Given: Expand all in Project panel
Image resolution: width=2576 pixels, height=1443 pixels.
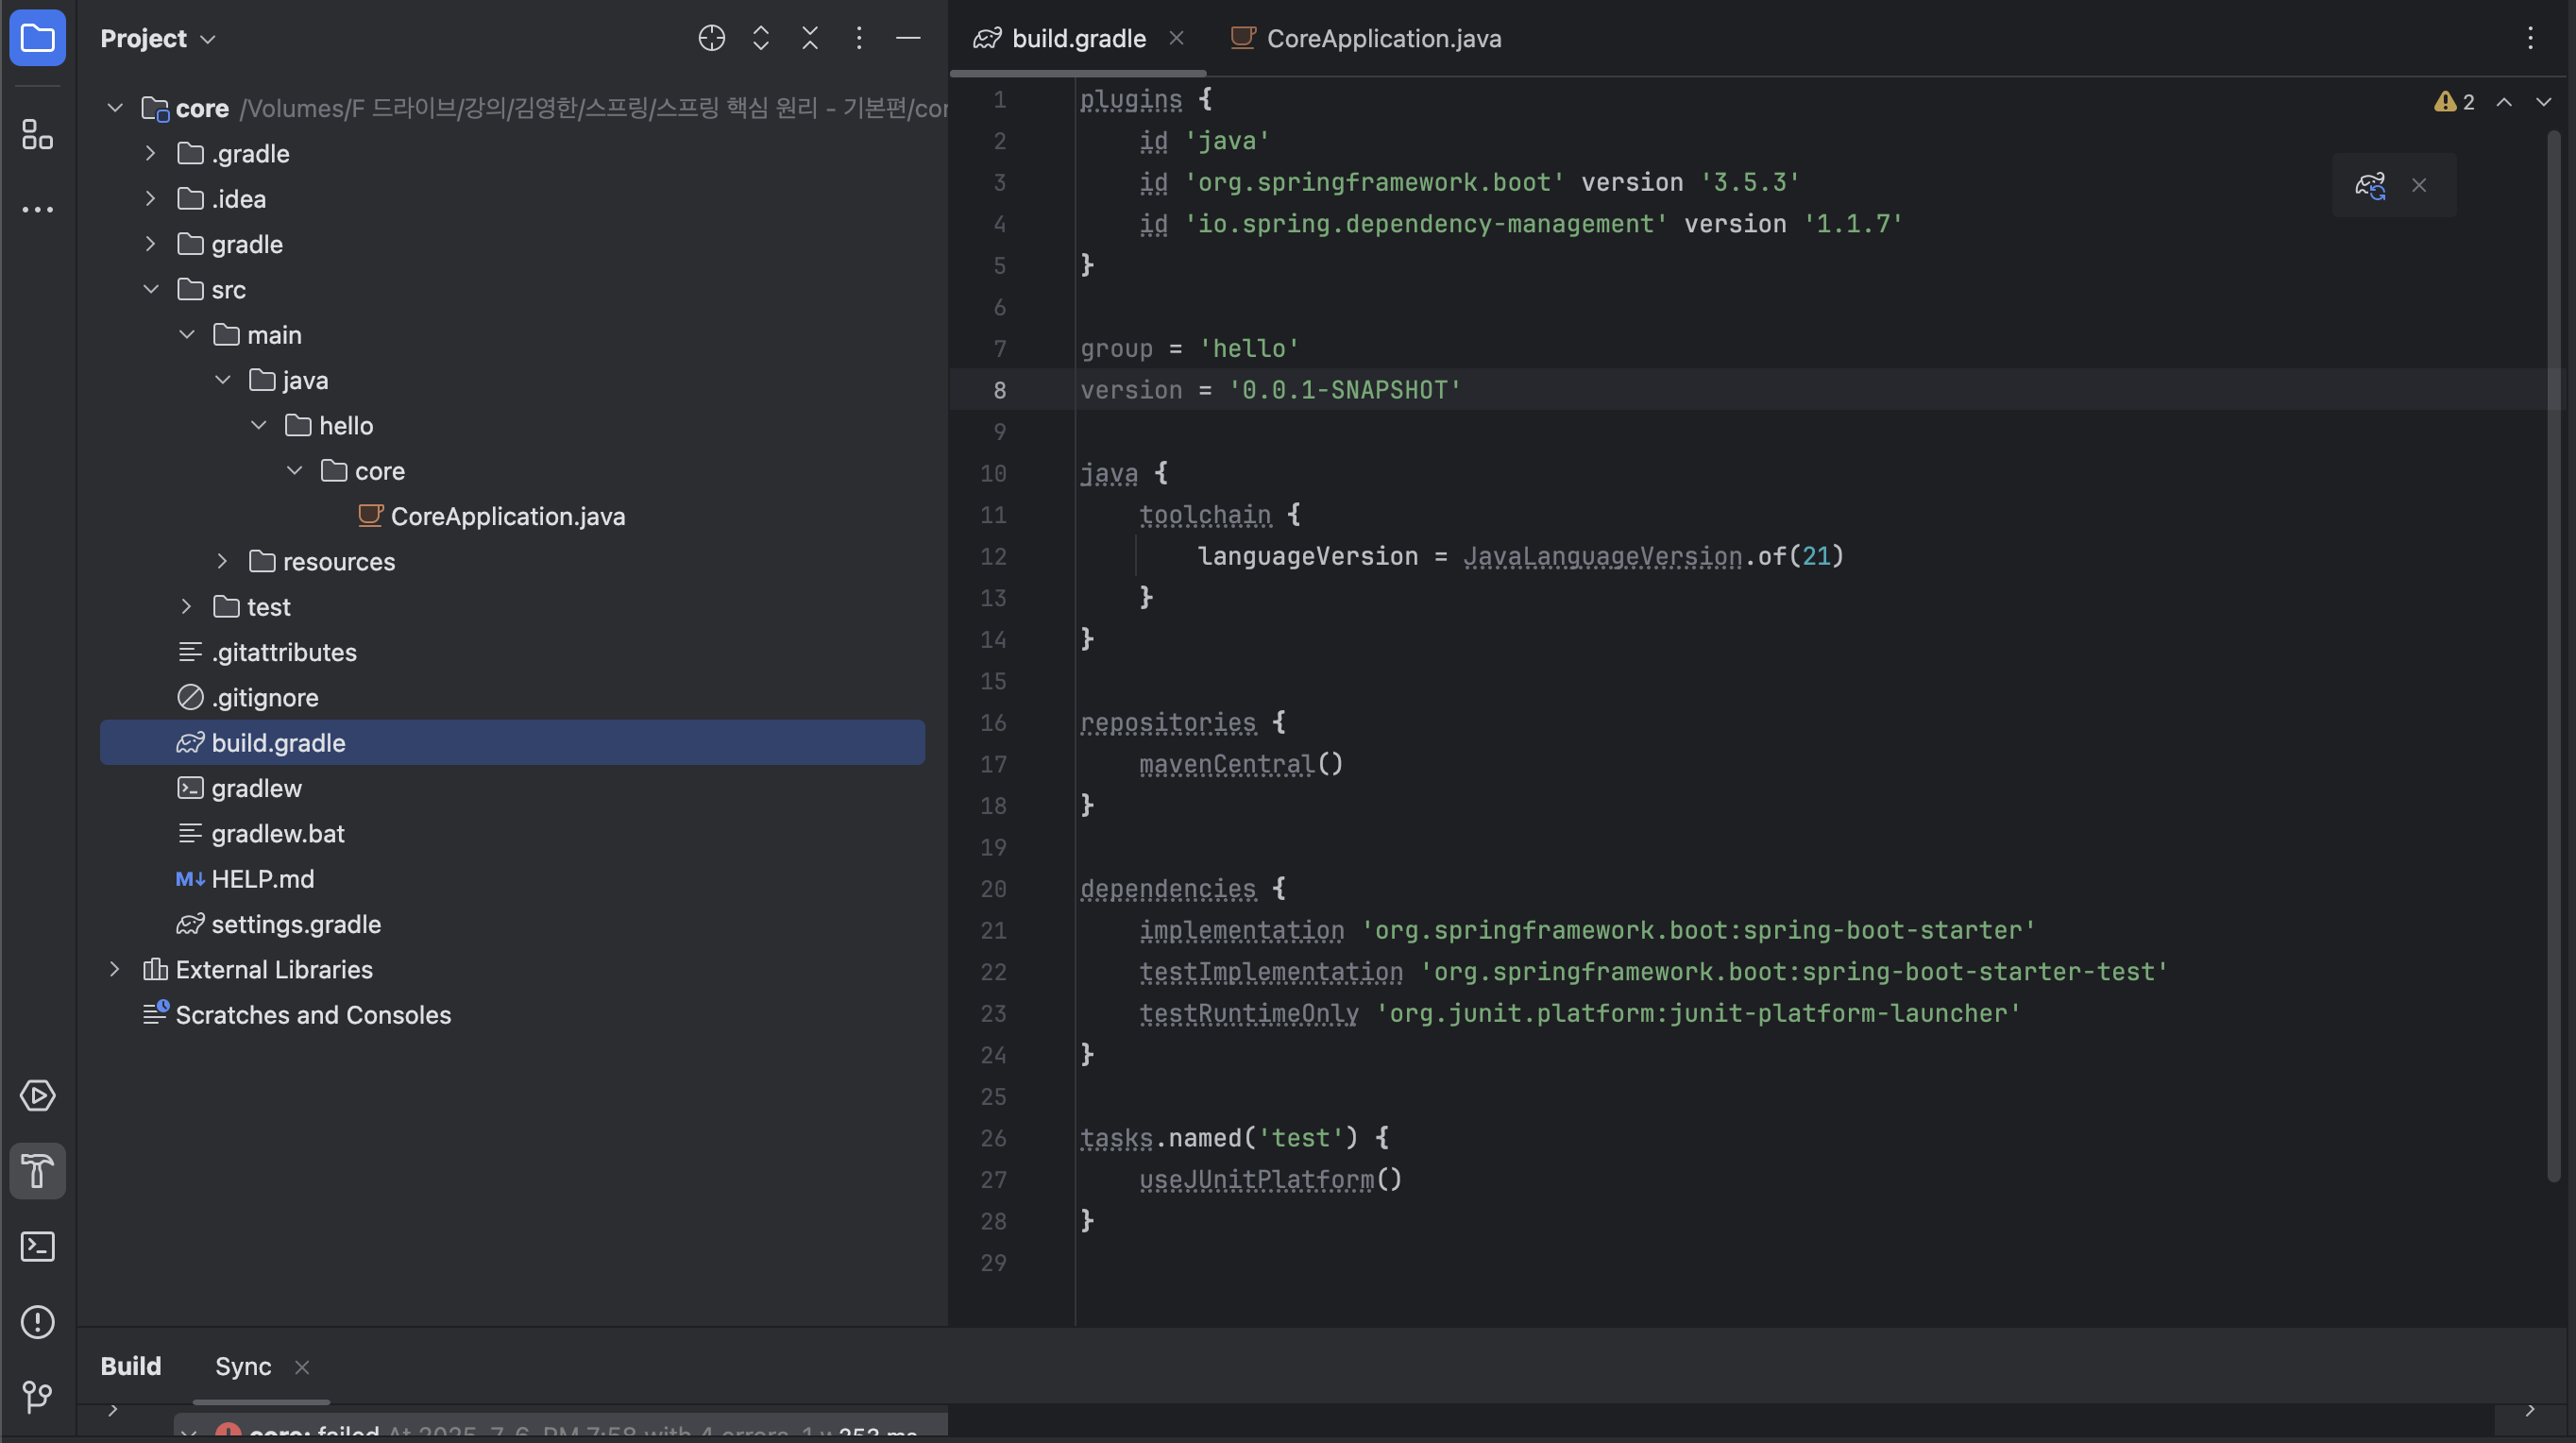Looking at the screenshot, I should [761, 38].
